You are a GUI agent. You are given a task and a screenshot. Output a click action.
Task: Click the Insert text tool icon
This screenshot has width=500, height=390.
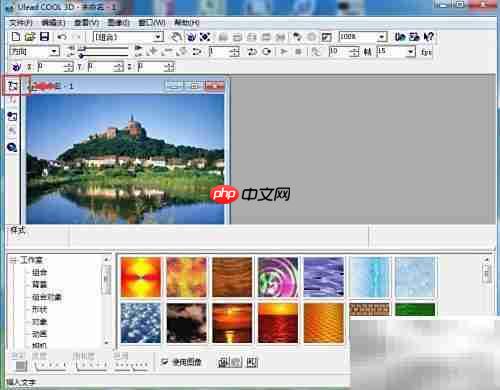click(x=13, y=86)
